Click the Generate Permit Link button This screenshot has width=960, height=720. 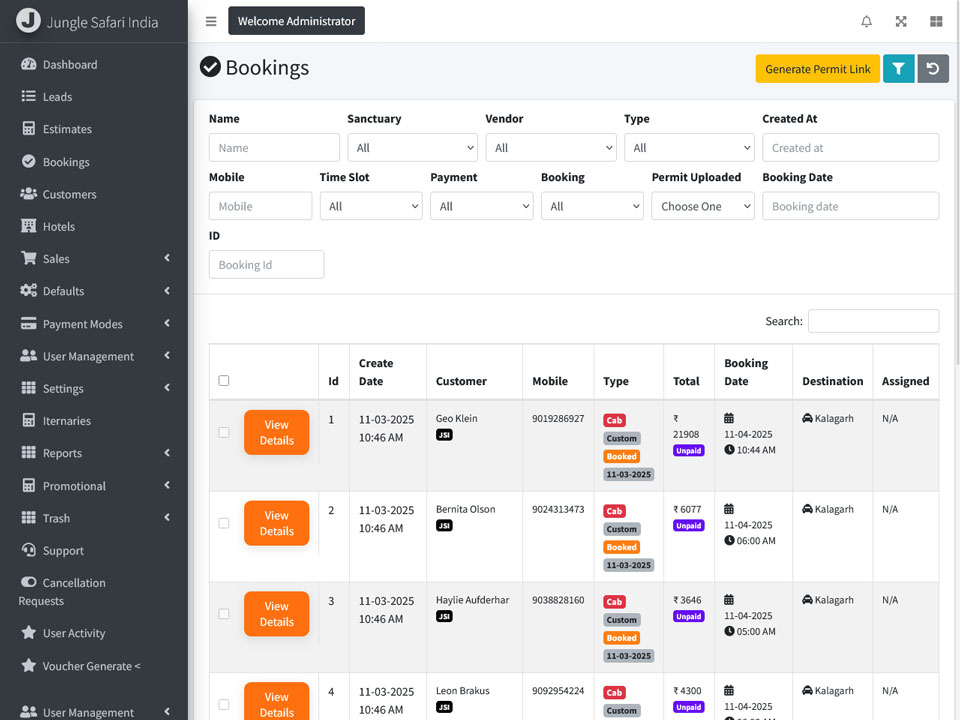click(x=817, y=69)
